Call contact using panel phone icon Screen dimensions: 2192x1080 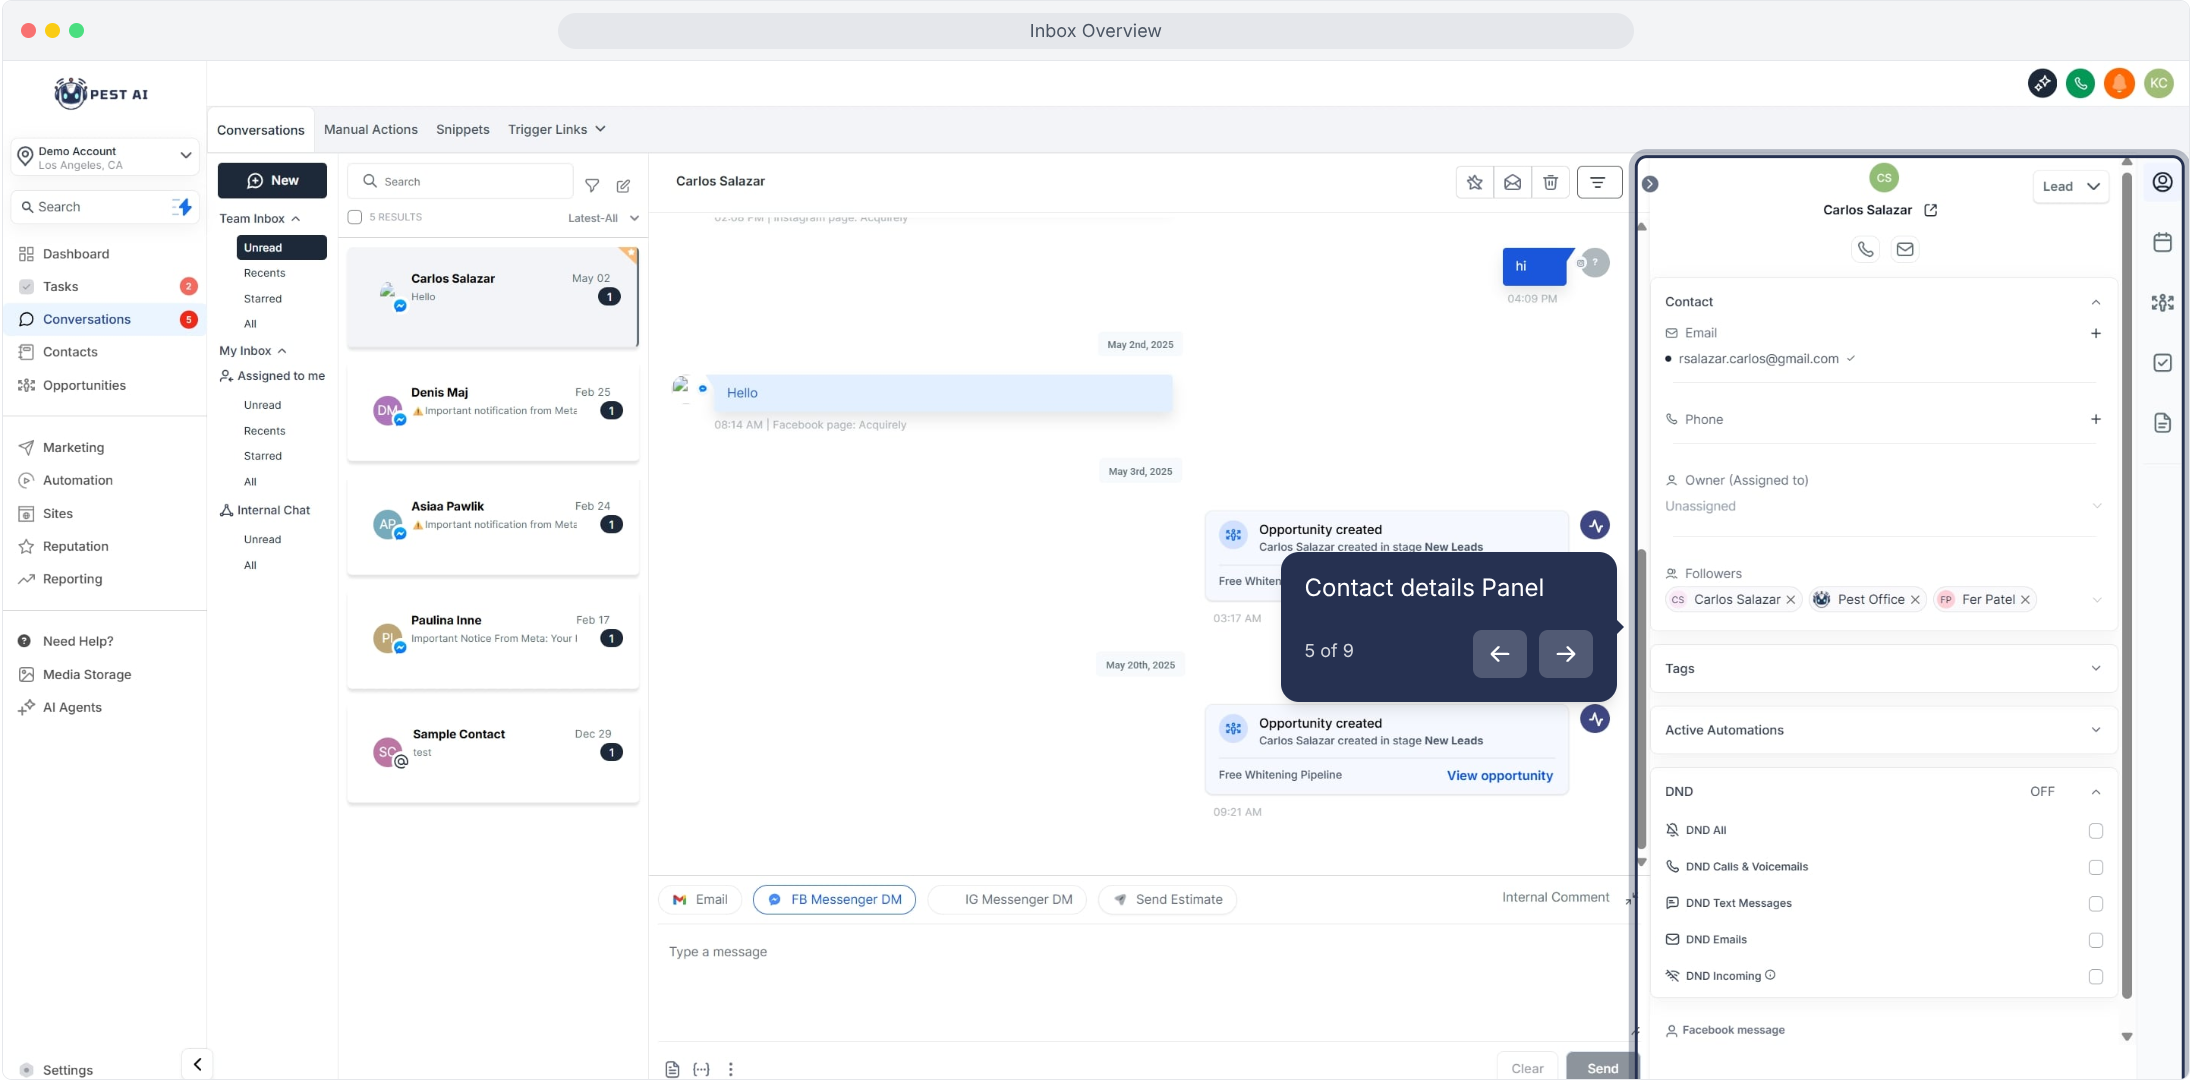click(1865, 249)
